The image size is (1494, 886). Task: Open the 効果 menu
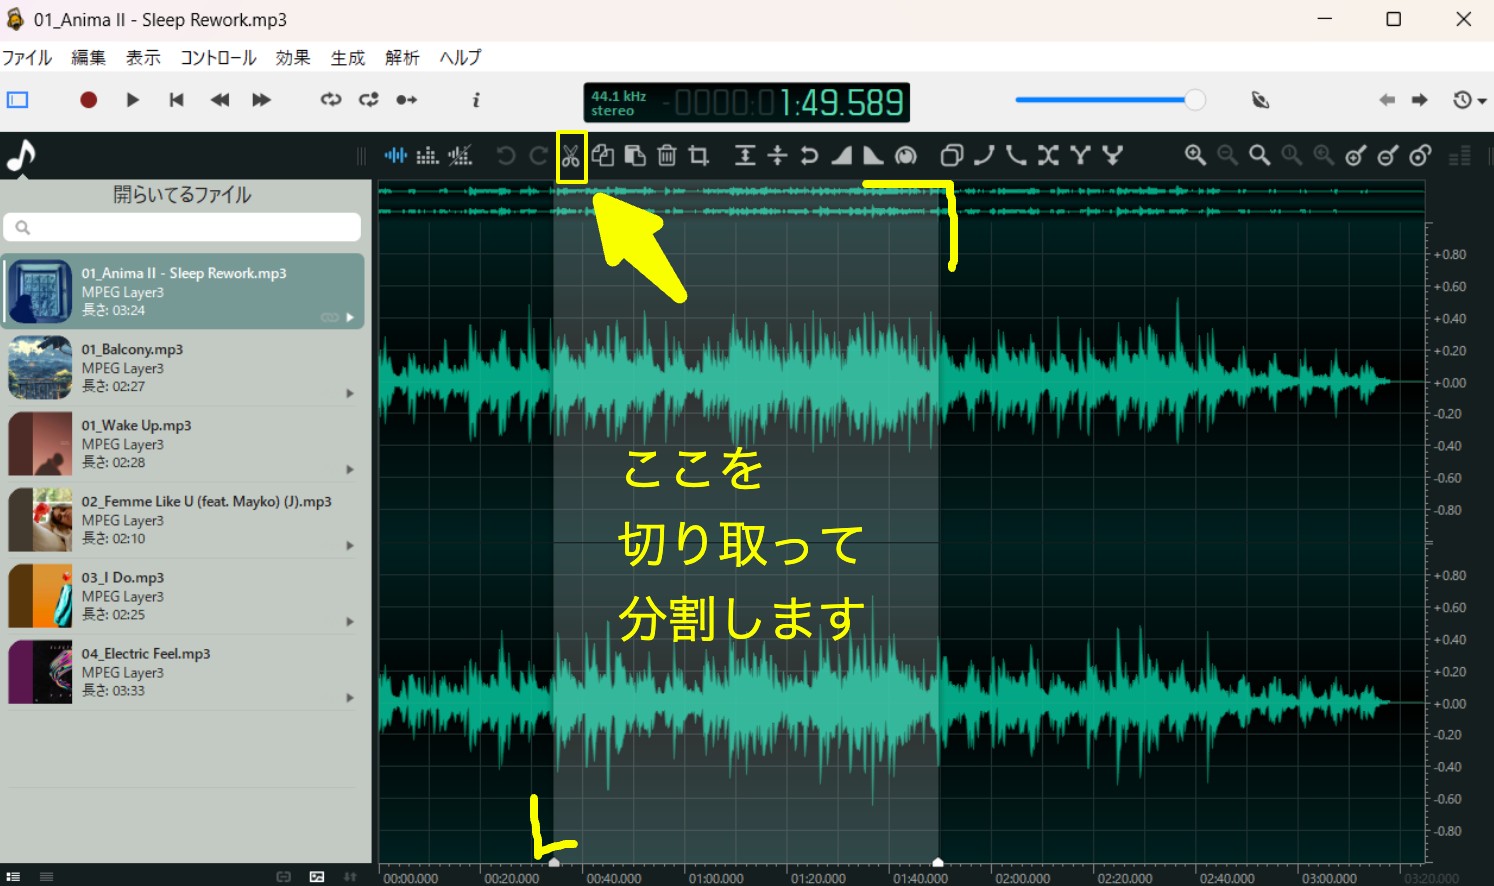pos(293,58)
